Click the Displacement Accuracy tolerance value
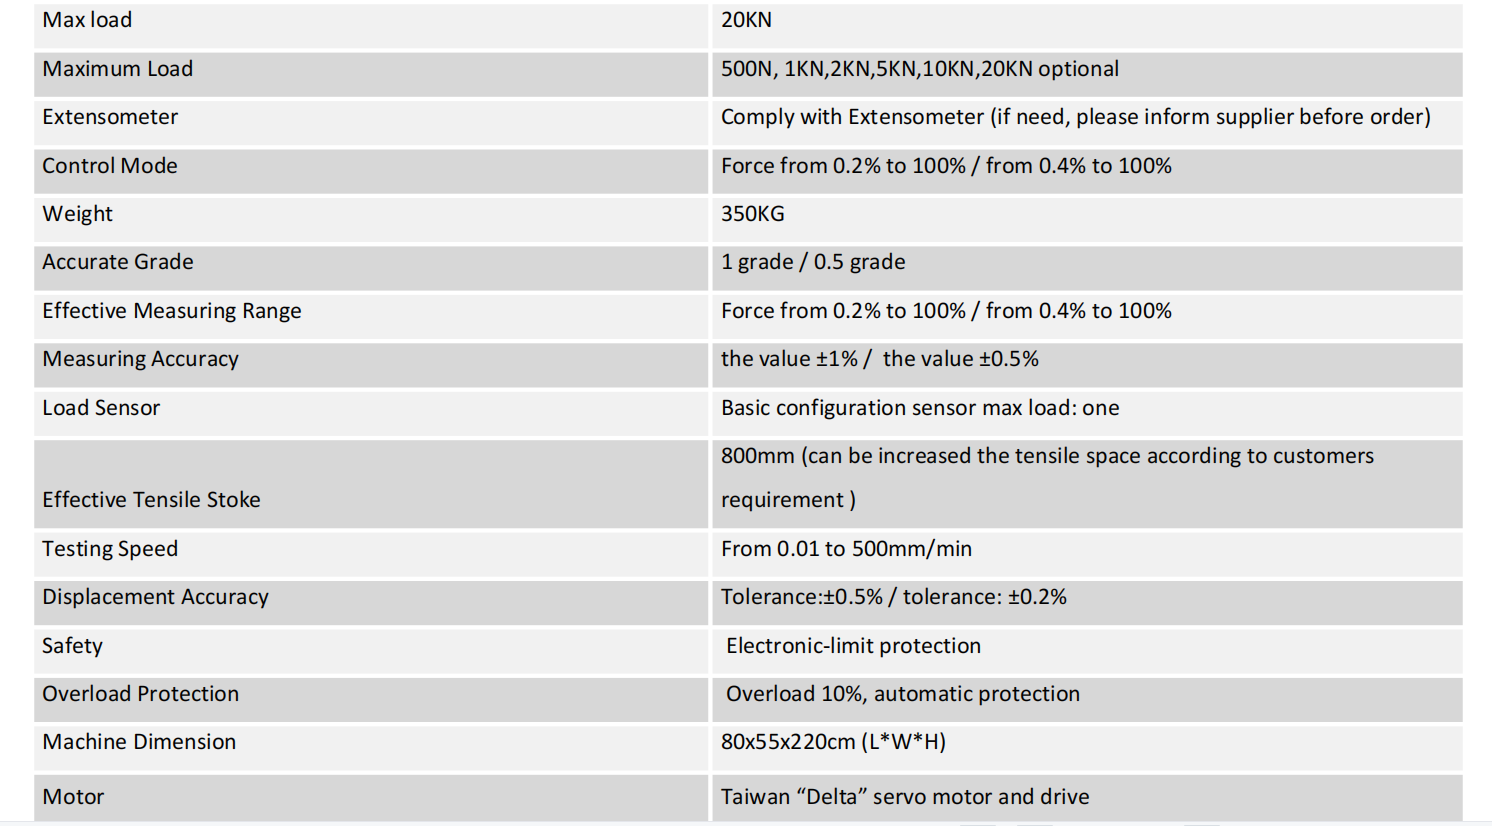This screenshot has height=826, width=1492. [x=893, y=597]
